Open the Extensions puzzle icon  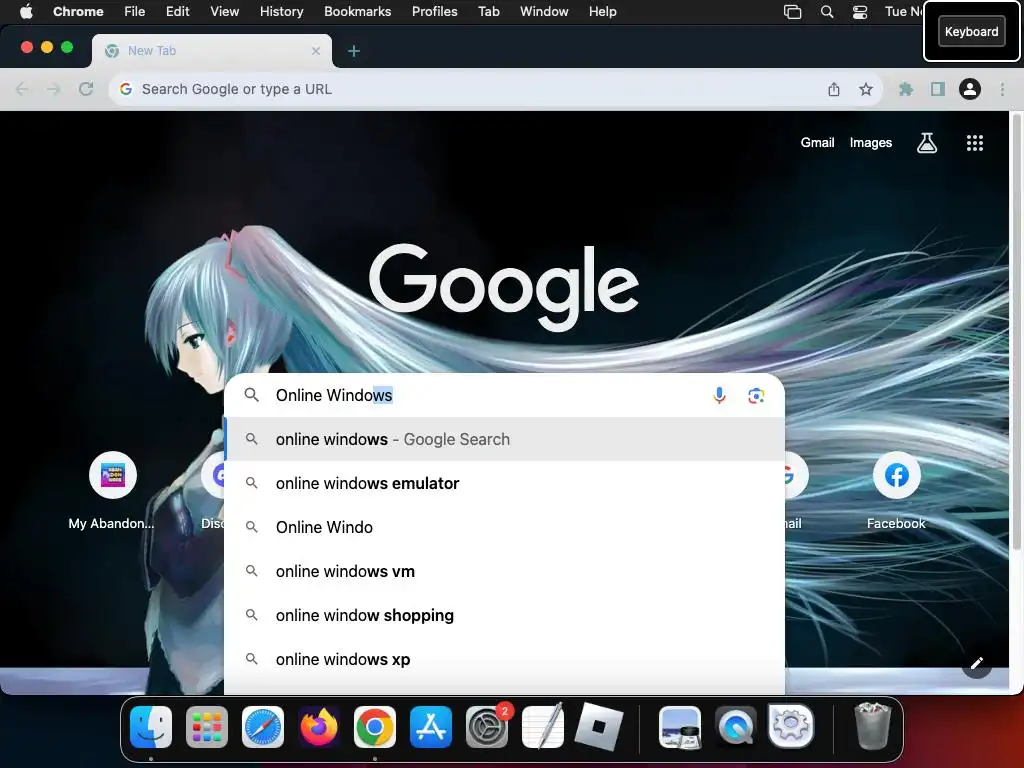906,89
